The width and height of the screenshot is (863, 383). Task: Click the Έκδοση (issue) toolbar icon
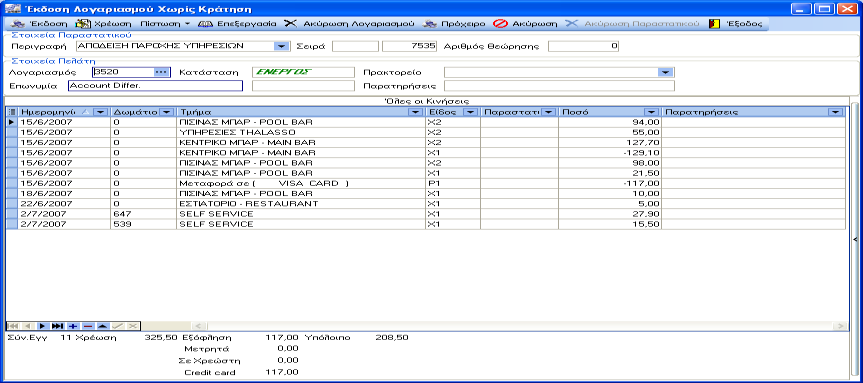click(18, 24)
